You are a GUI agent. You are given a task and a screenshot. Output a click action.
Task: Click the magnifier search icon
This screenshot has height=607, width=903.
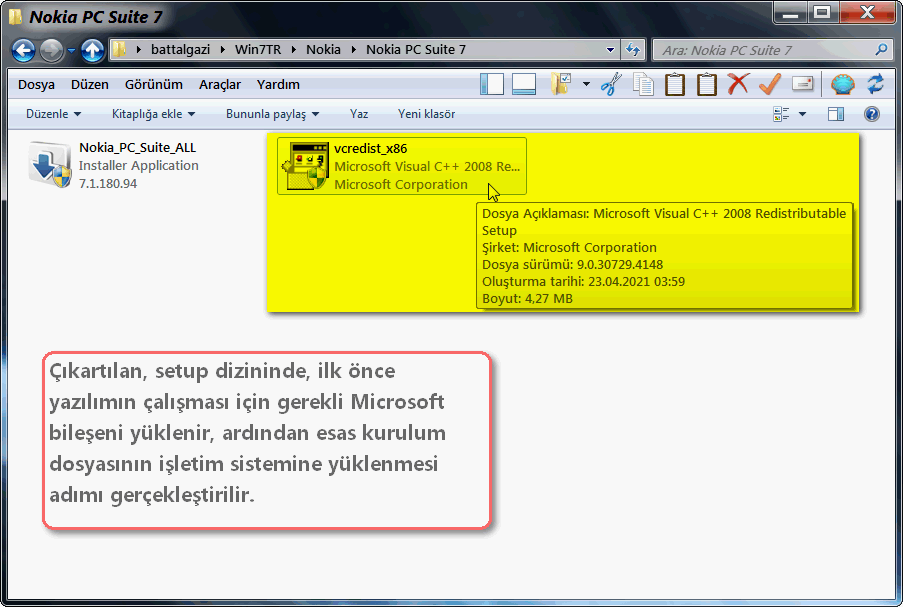[x=881, y=50]
